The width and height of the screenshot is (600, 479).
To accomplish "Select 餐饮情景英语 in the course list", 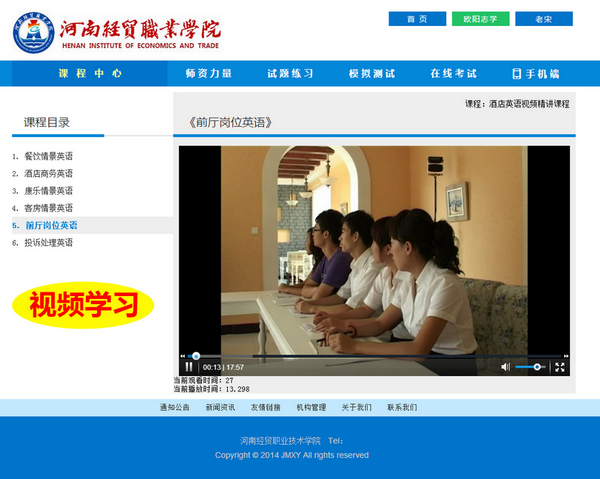I will click(49, 156).
